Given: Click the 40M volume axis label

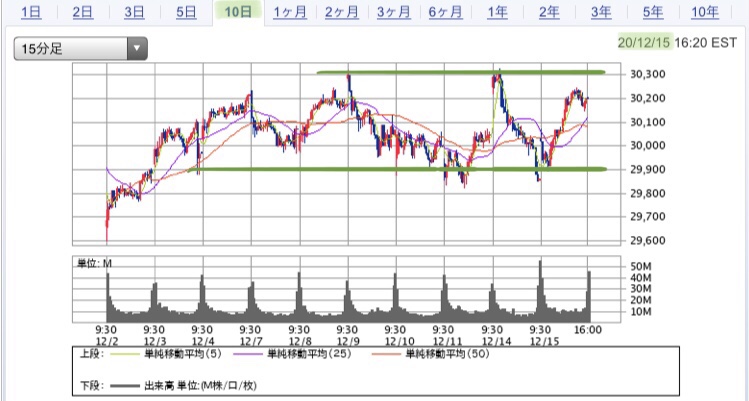Looking at the screenshot, I should (641, 278).
